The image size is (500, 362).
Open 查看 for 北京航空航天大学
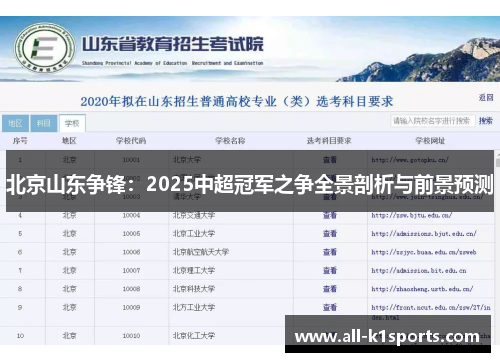click(330, 252)
